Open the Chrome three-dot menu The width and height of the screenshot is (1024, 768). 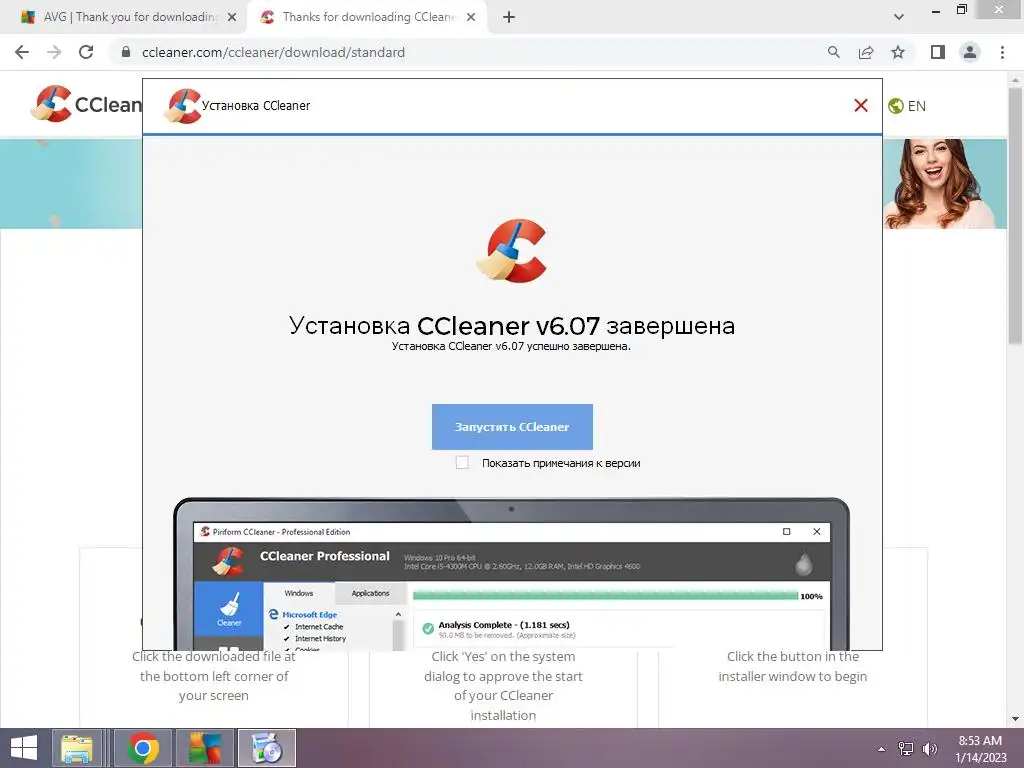click(1002, 52)
